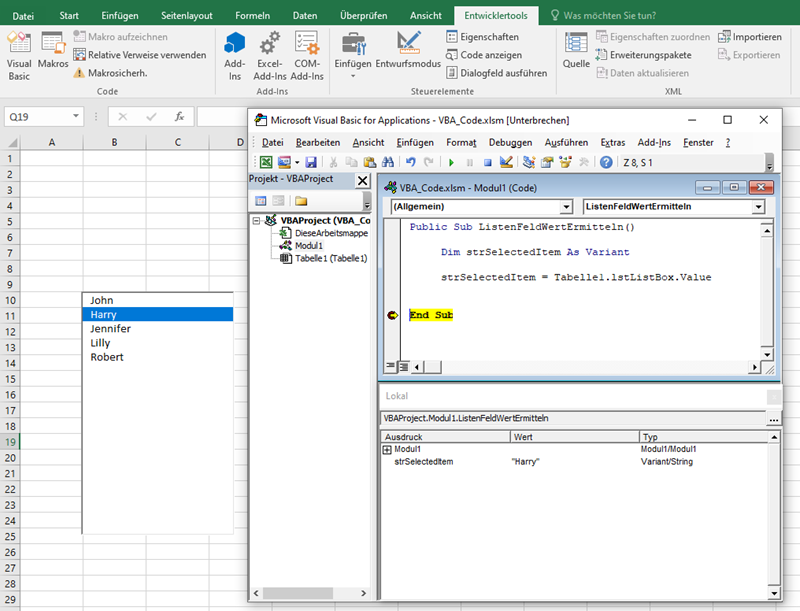Click Eigenschaften in Steuerelemente group
800x611 pixels.
[483, 37]
